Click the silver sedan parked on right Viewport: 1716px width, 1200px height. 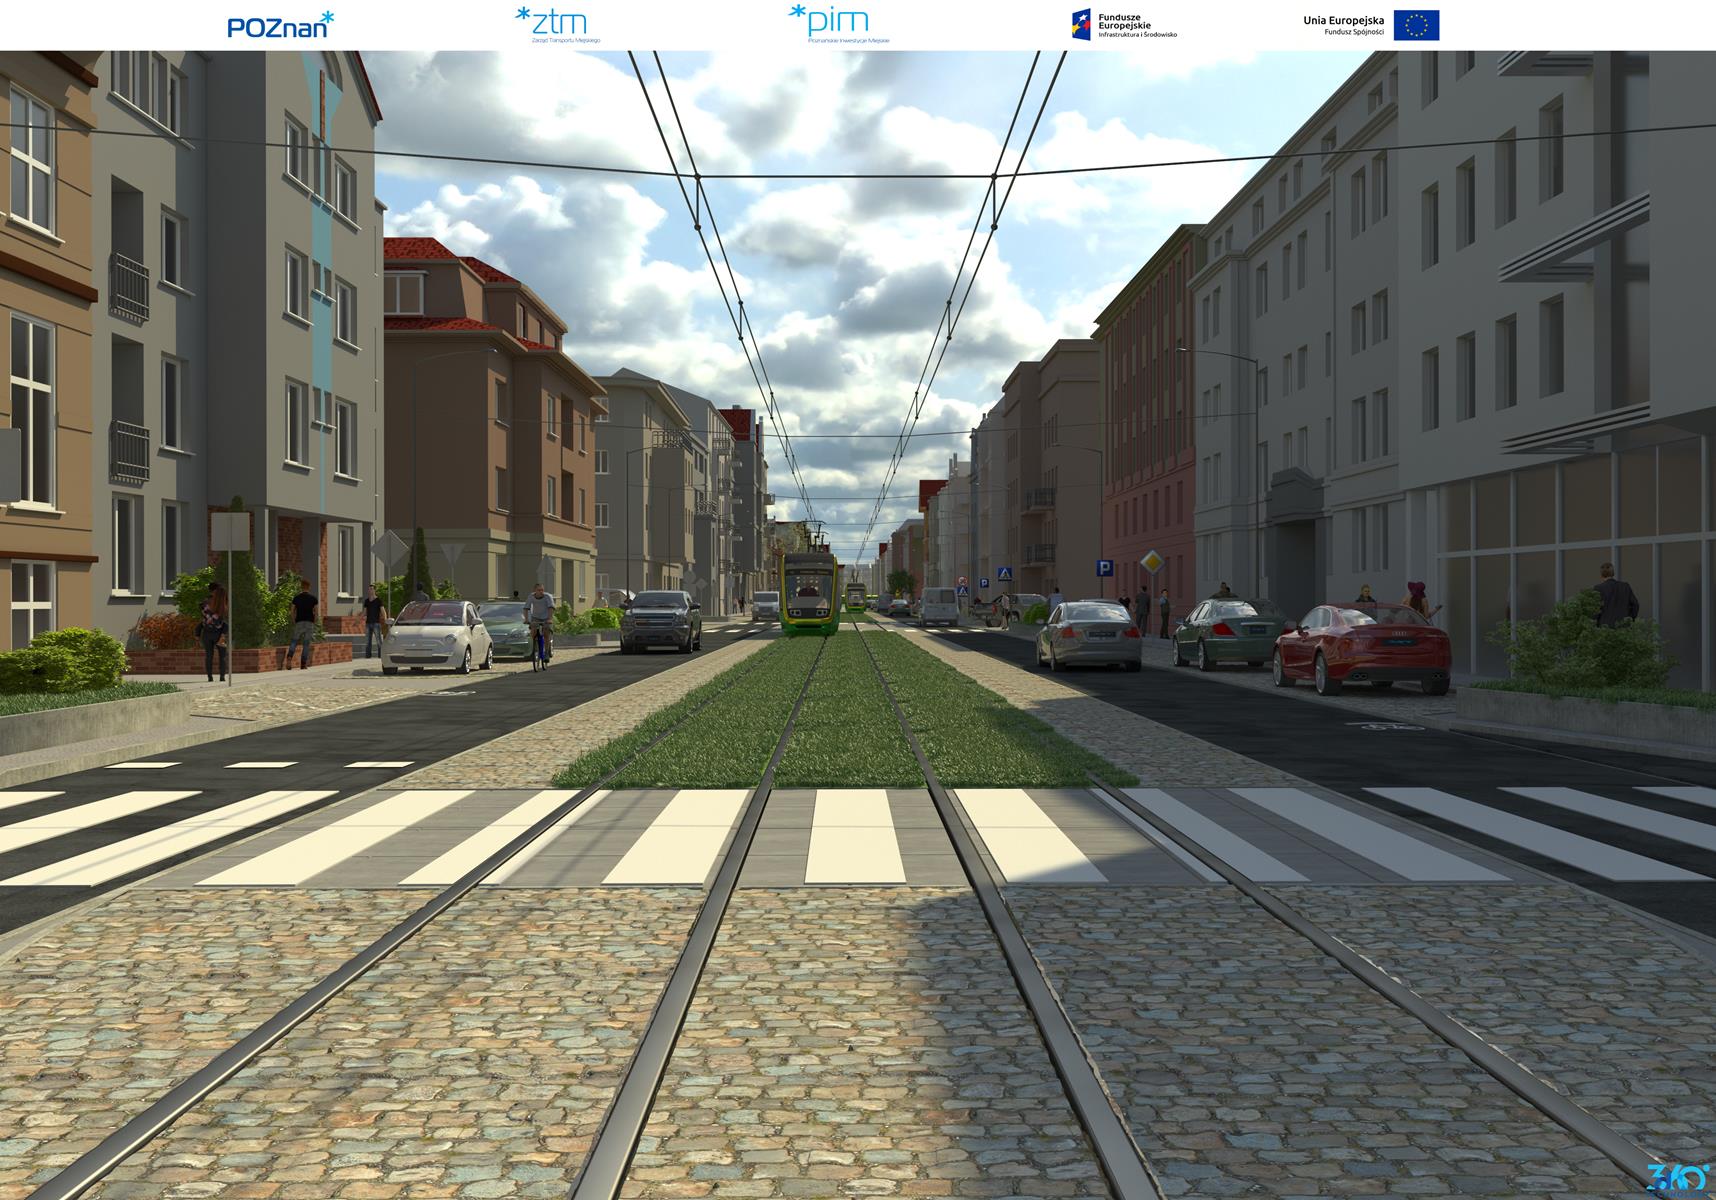pyautogui.click(x=1088, y=633)
